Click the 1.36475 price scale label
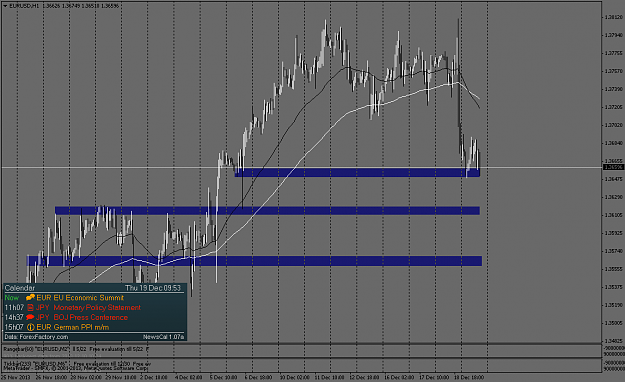This screenshot has width=625, height=382. coord(613,179)
